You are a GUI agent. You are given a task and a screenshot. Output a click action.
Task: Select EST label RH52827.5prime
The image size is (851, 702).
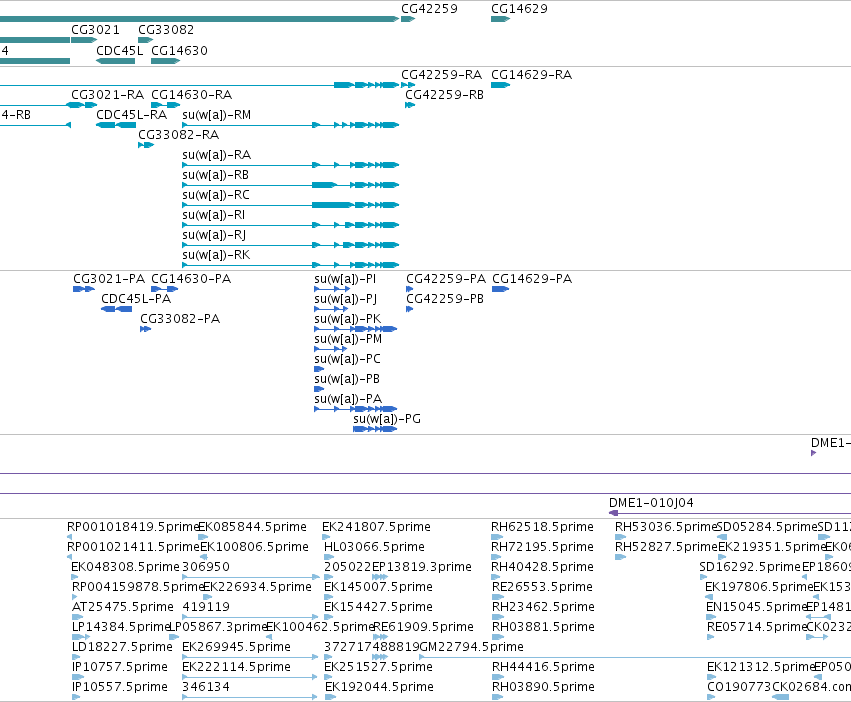[x=666, y=547]
